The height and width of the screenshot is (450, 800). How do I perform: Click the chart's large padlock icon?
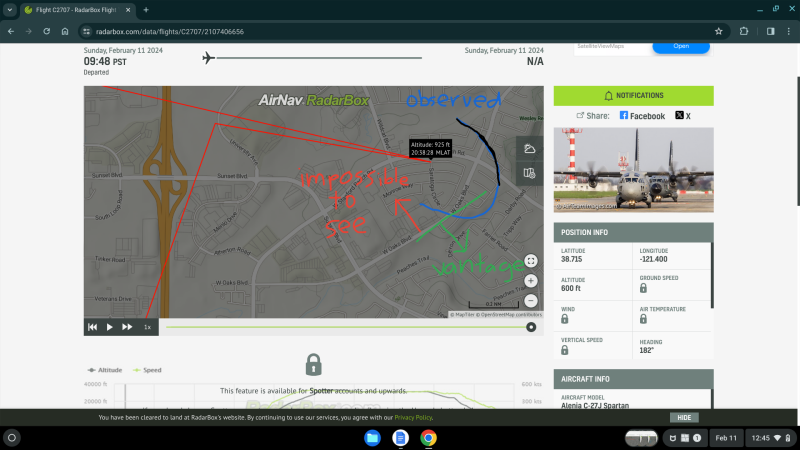point(313,365)
